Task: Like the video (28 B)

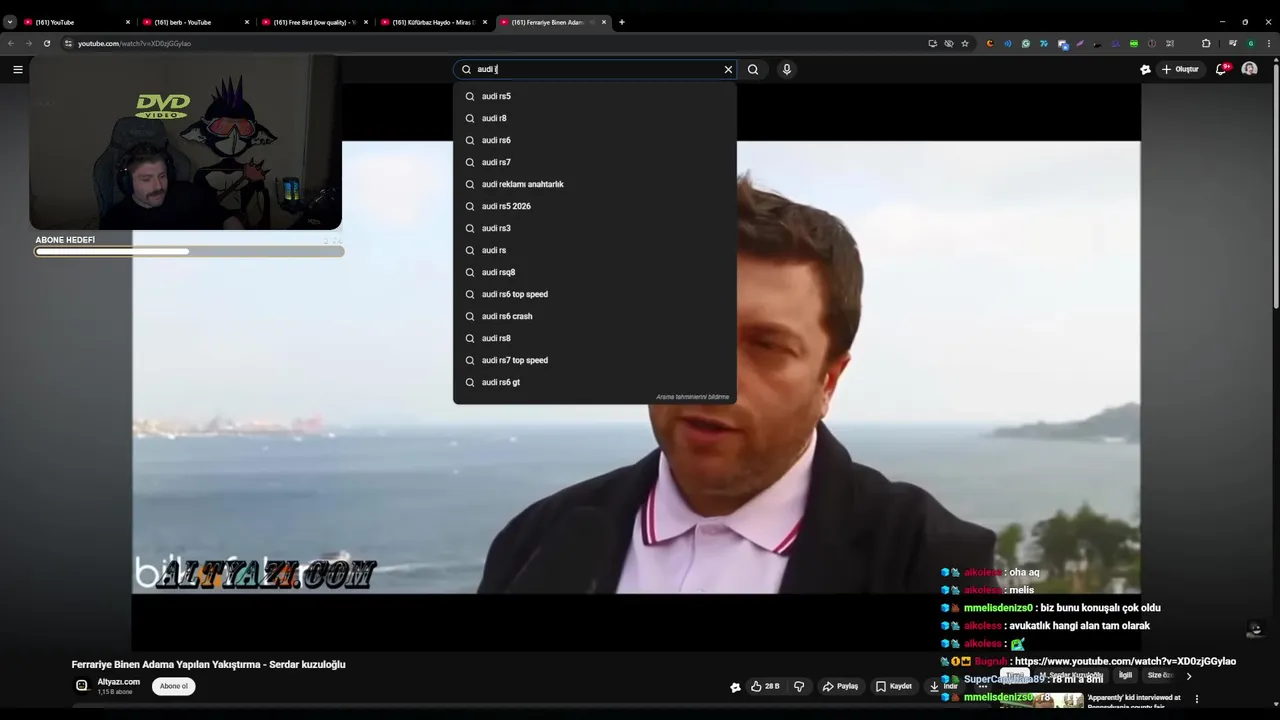Action: pyautogui.click(x=765, y=686)
